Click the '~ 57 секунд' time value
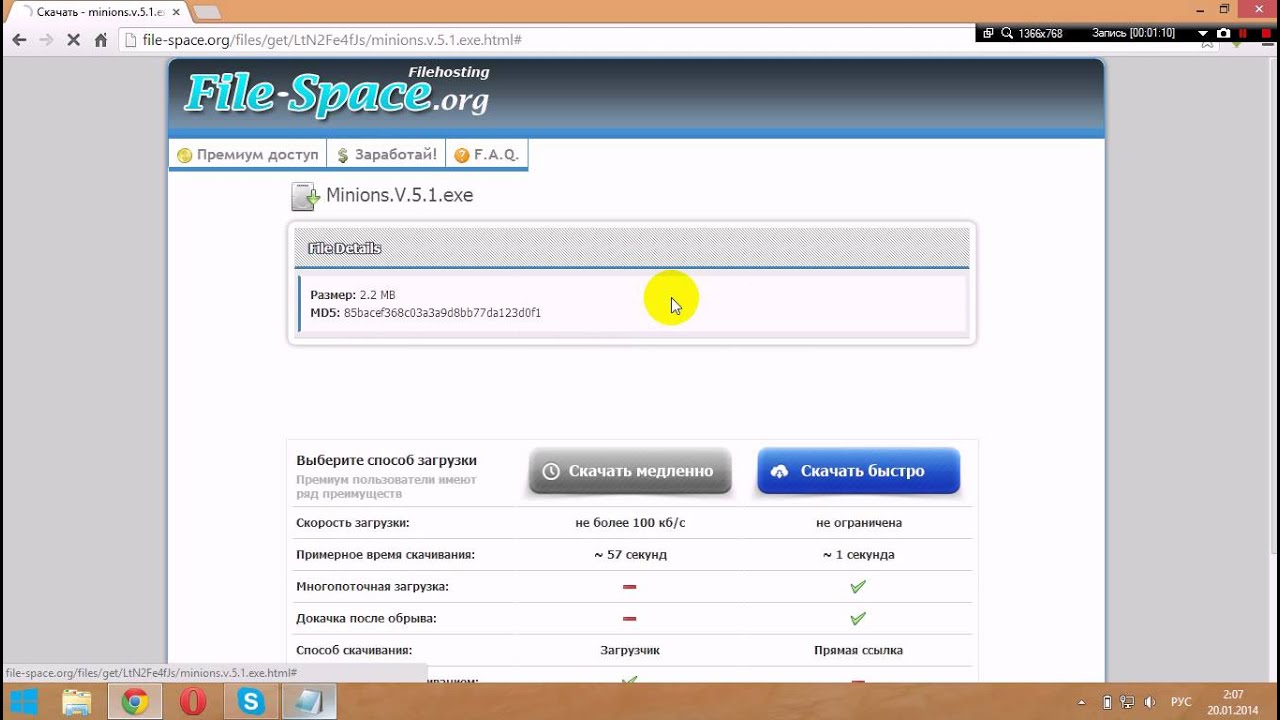Image resolution: width=1280 pixels, height=720 pixels. (x=630, y=554)
